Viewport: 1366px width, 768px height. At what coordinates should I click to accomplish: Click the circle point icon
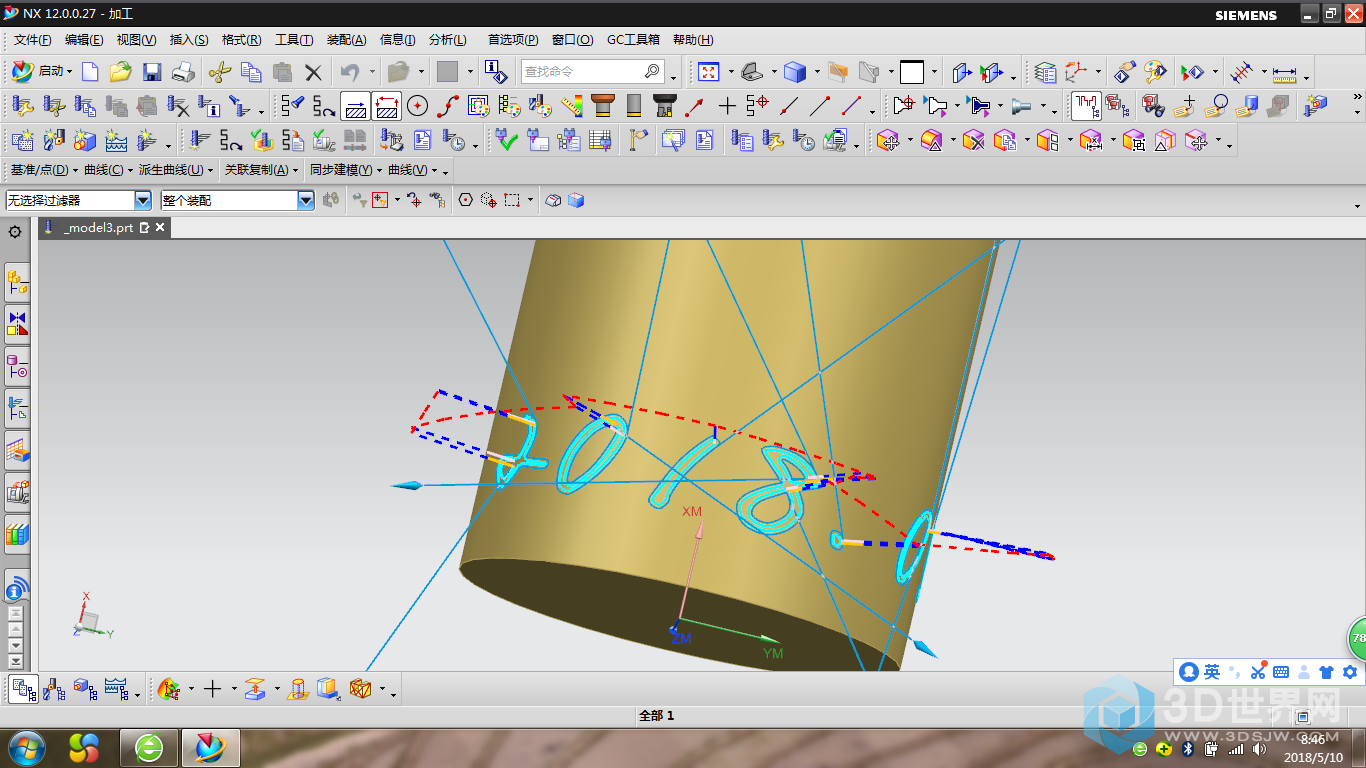point(417,105)
